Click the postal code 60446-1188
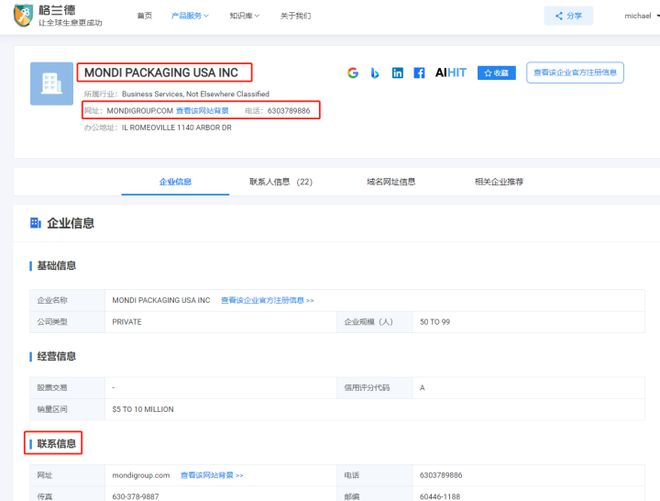 [x=440, y=497]
